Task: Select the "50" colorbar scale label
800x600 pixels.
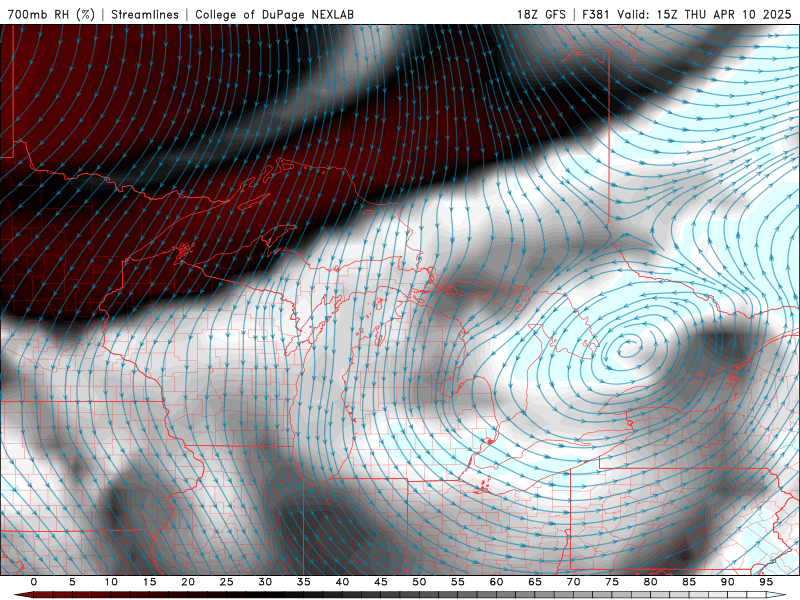Action: tap(419, 582)
